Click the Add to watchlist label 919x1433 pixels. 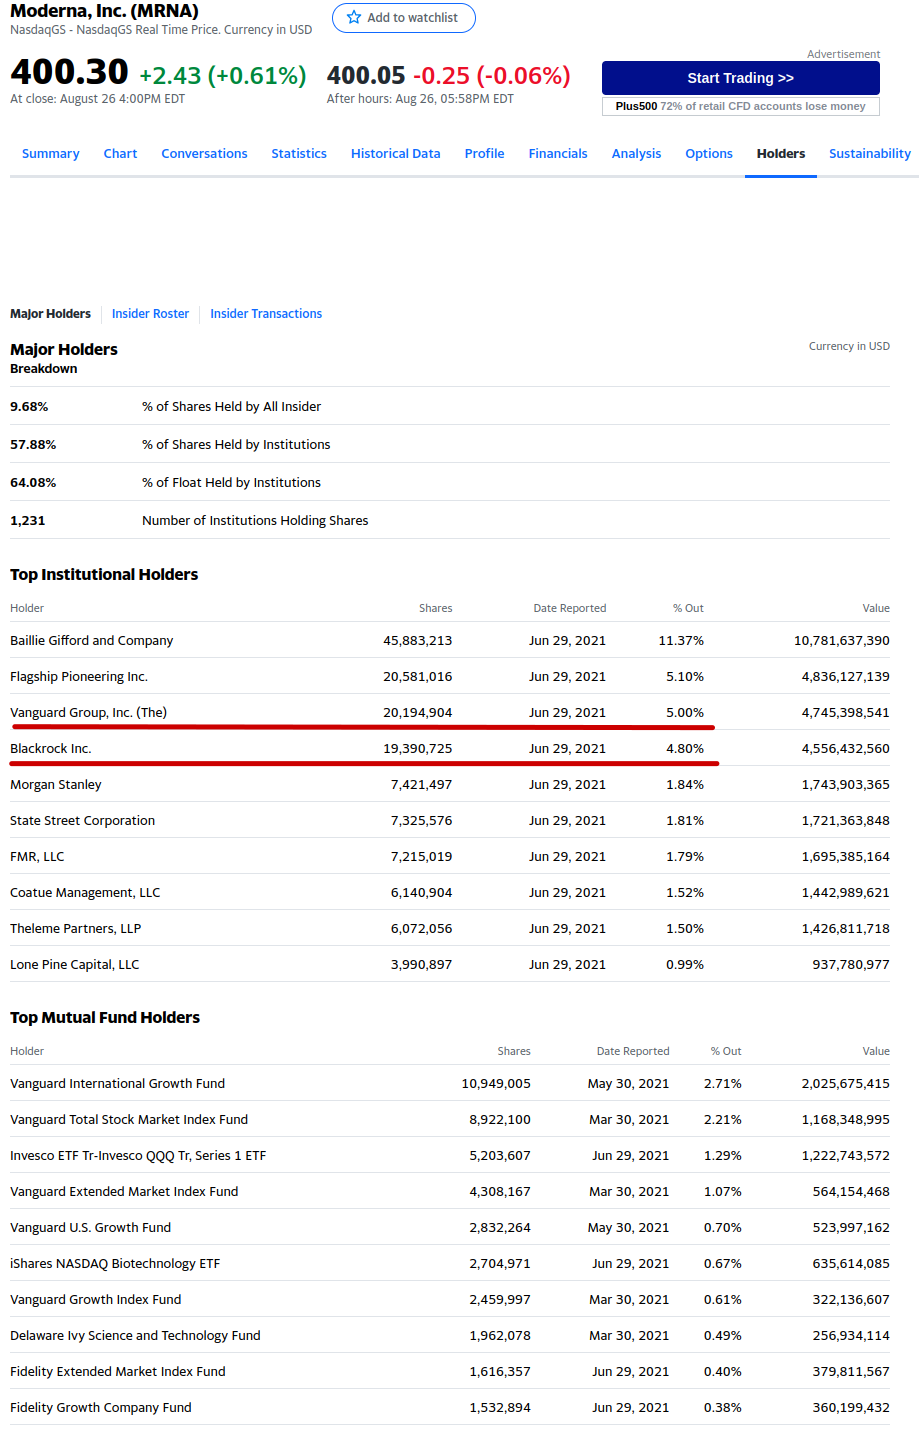[x=412, y=18]
